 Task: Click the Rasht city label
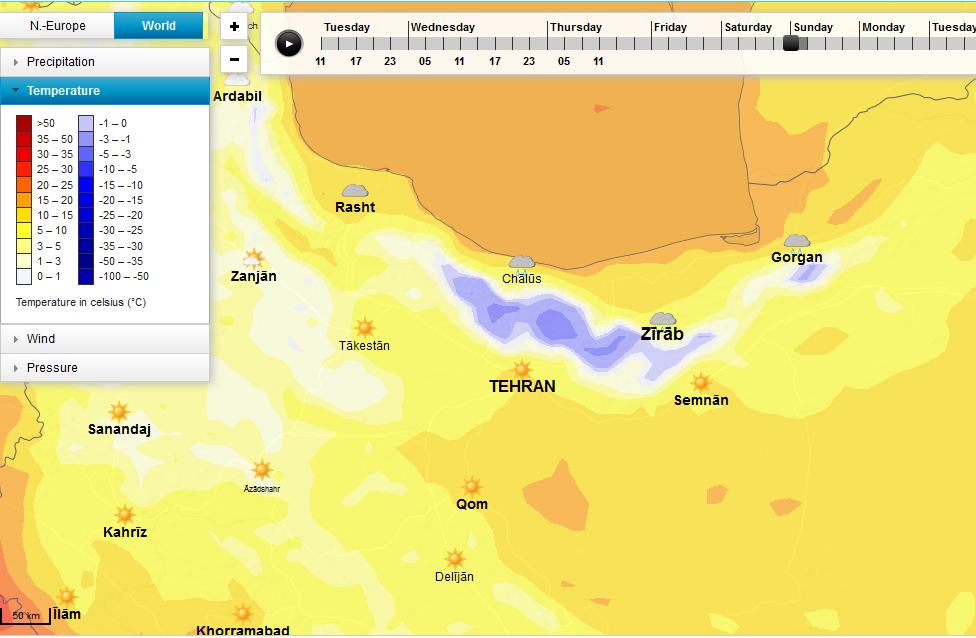(x=355, y=207)
